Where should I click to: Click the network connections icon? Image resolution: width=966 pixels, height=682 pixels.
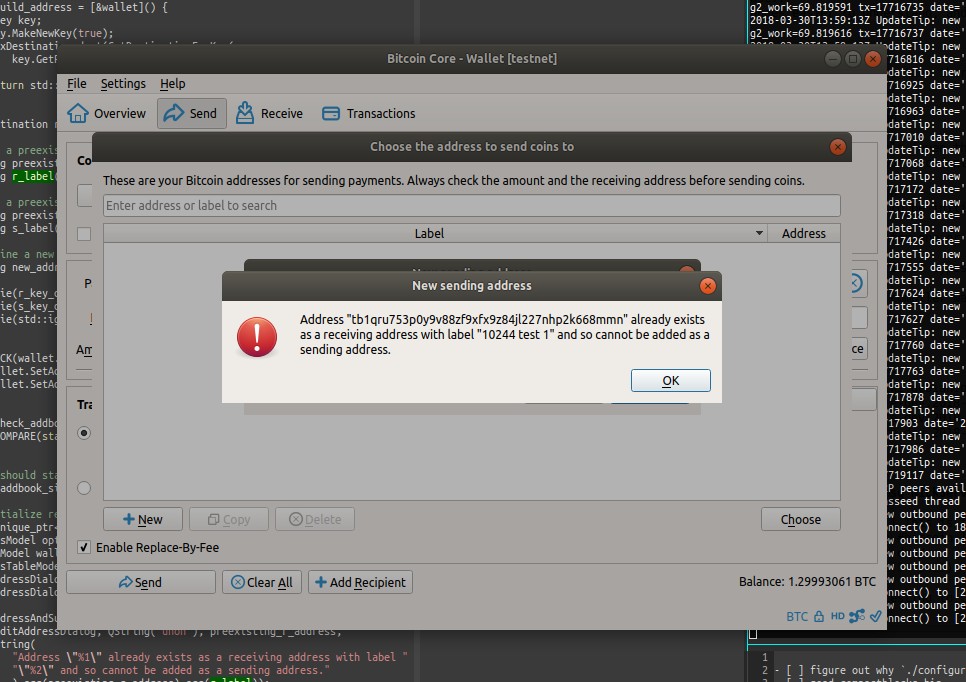pyautogui.click(x=856, y=616)
